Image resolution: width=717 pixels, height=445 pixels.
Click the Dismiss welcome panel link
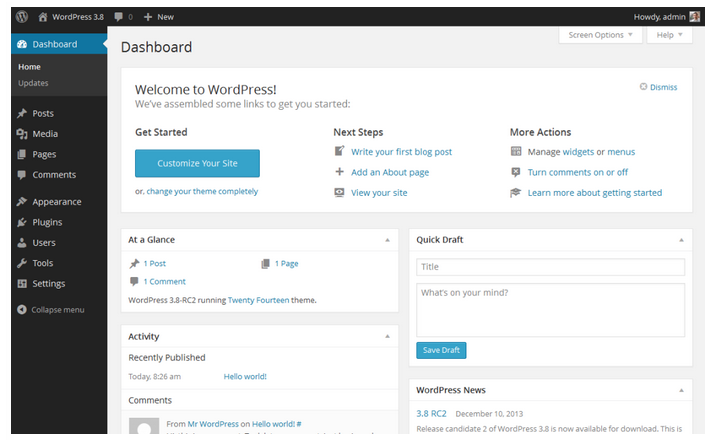pos(663,87)
